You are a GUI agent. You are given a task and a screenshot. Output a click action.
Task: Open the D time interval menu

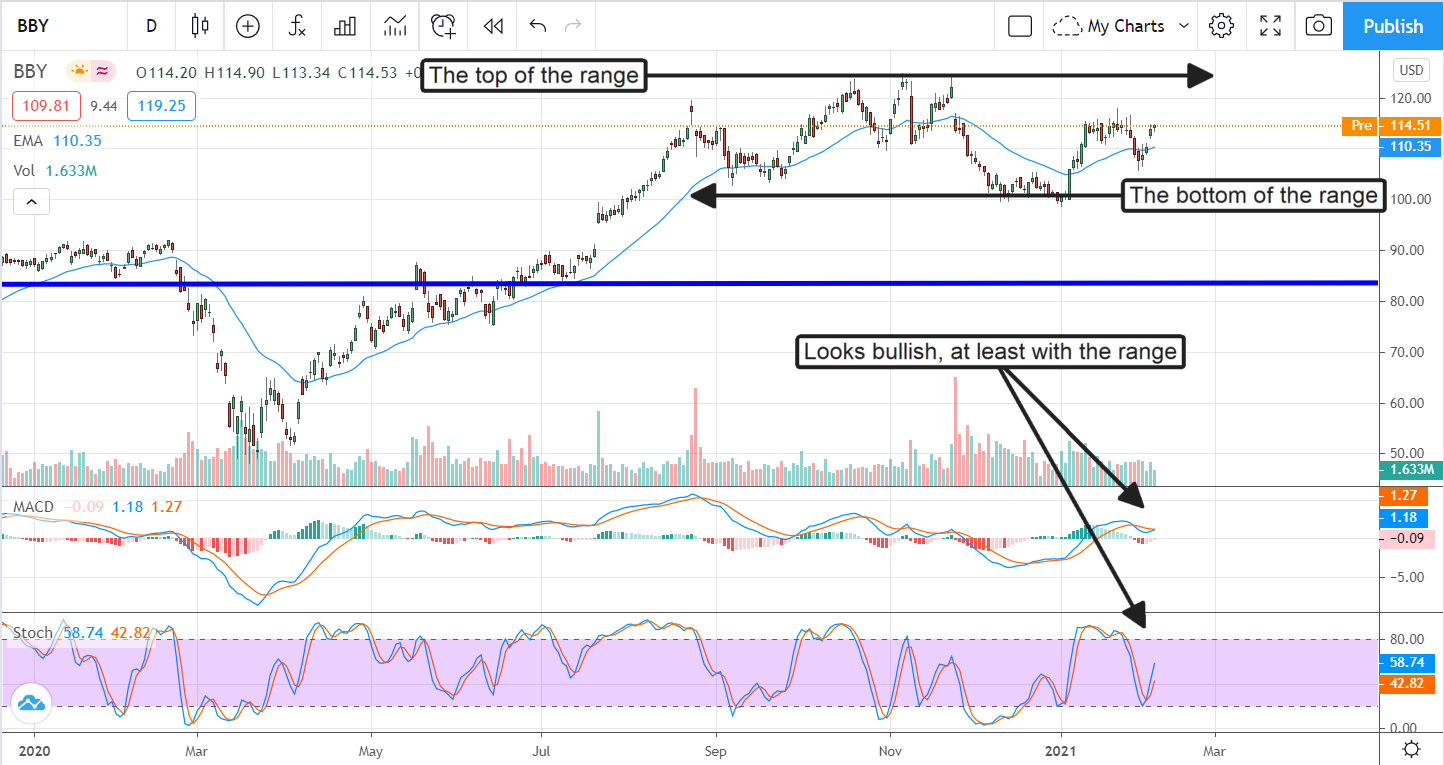(x=151, y=26)
